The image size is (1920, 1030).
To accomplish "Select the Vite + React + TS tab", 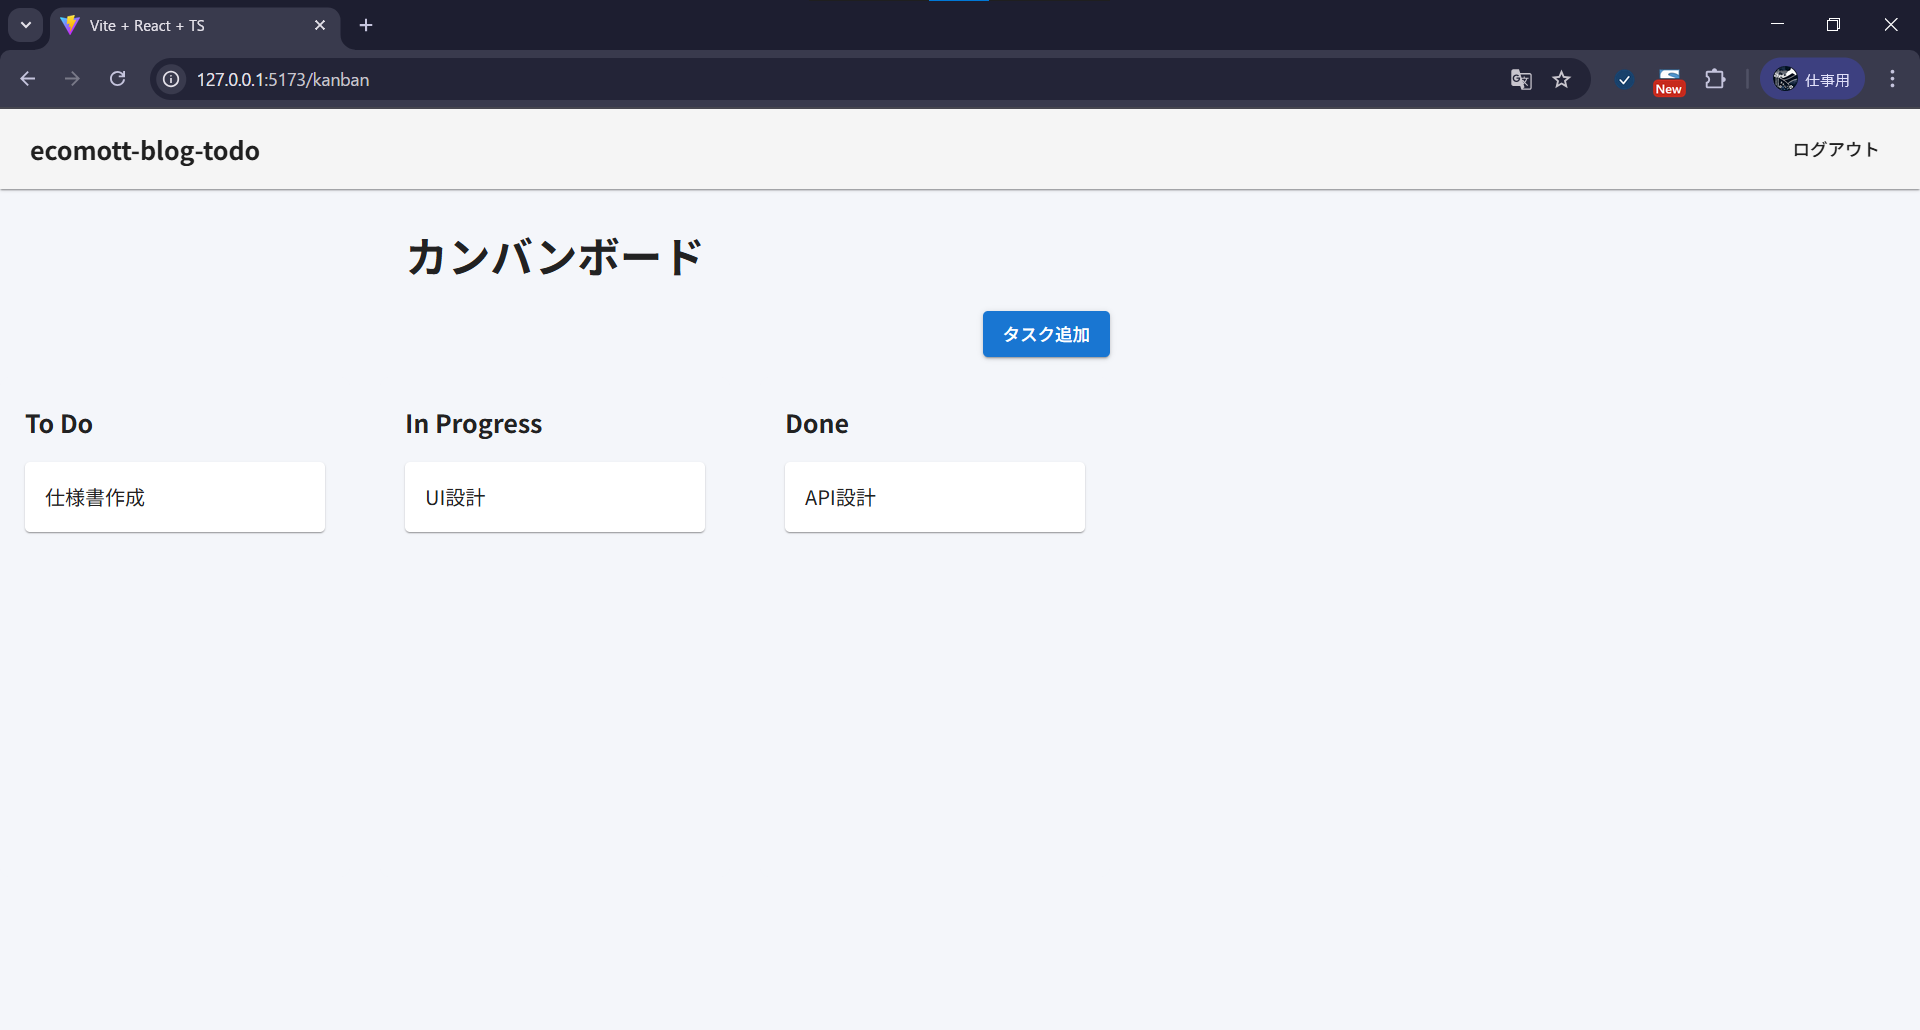I will [180, 25].
